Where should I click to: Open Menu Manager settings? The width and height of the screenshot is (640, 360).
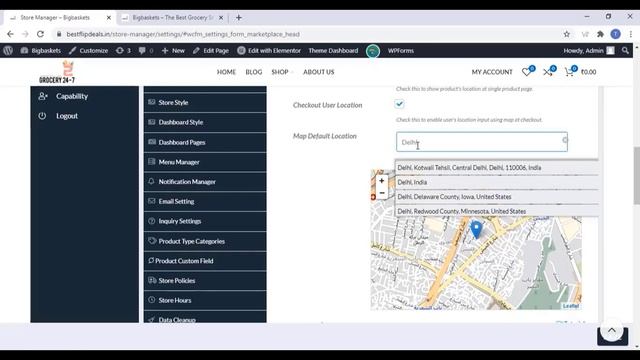[205, 162]
